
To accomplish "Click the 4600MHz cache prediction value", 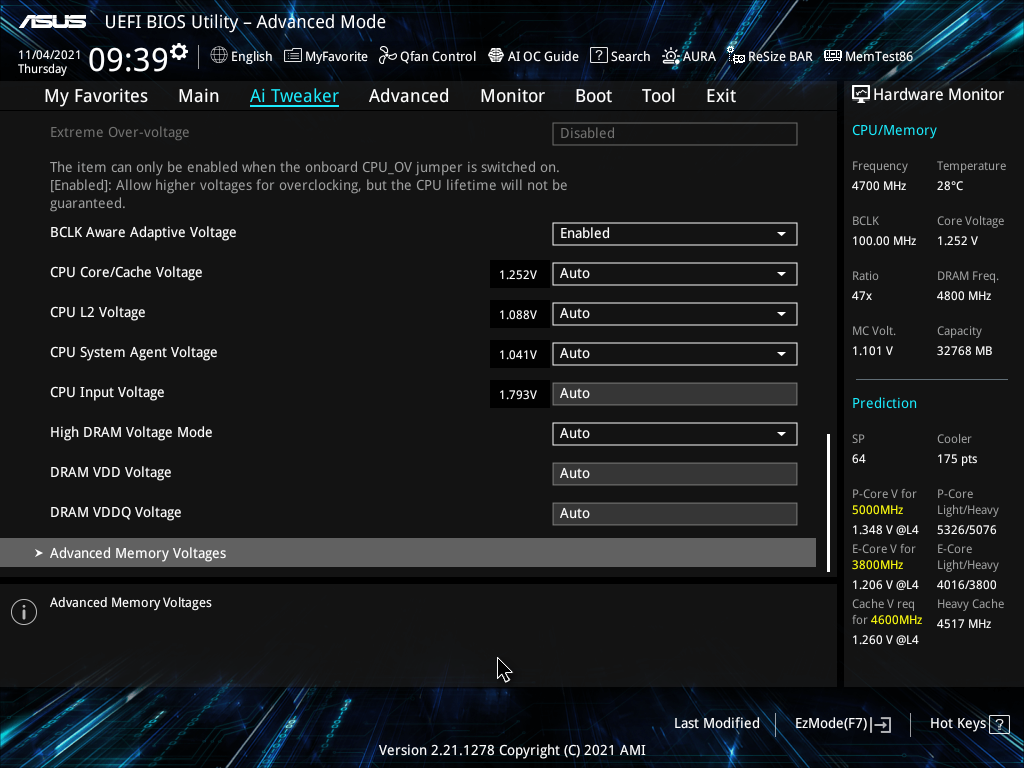I will (x=896, y=620).
